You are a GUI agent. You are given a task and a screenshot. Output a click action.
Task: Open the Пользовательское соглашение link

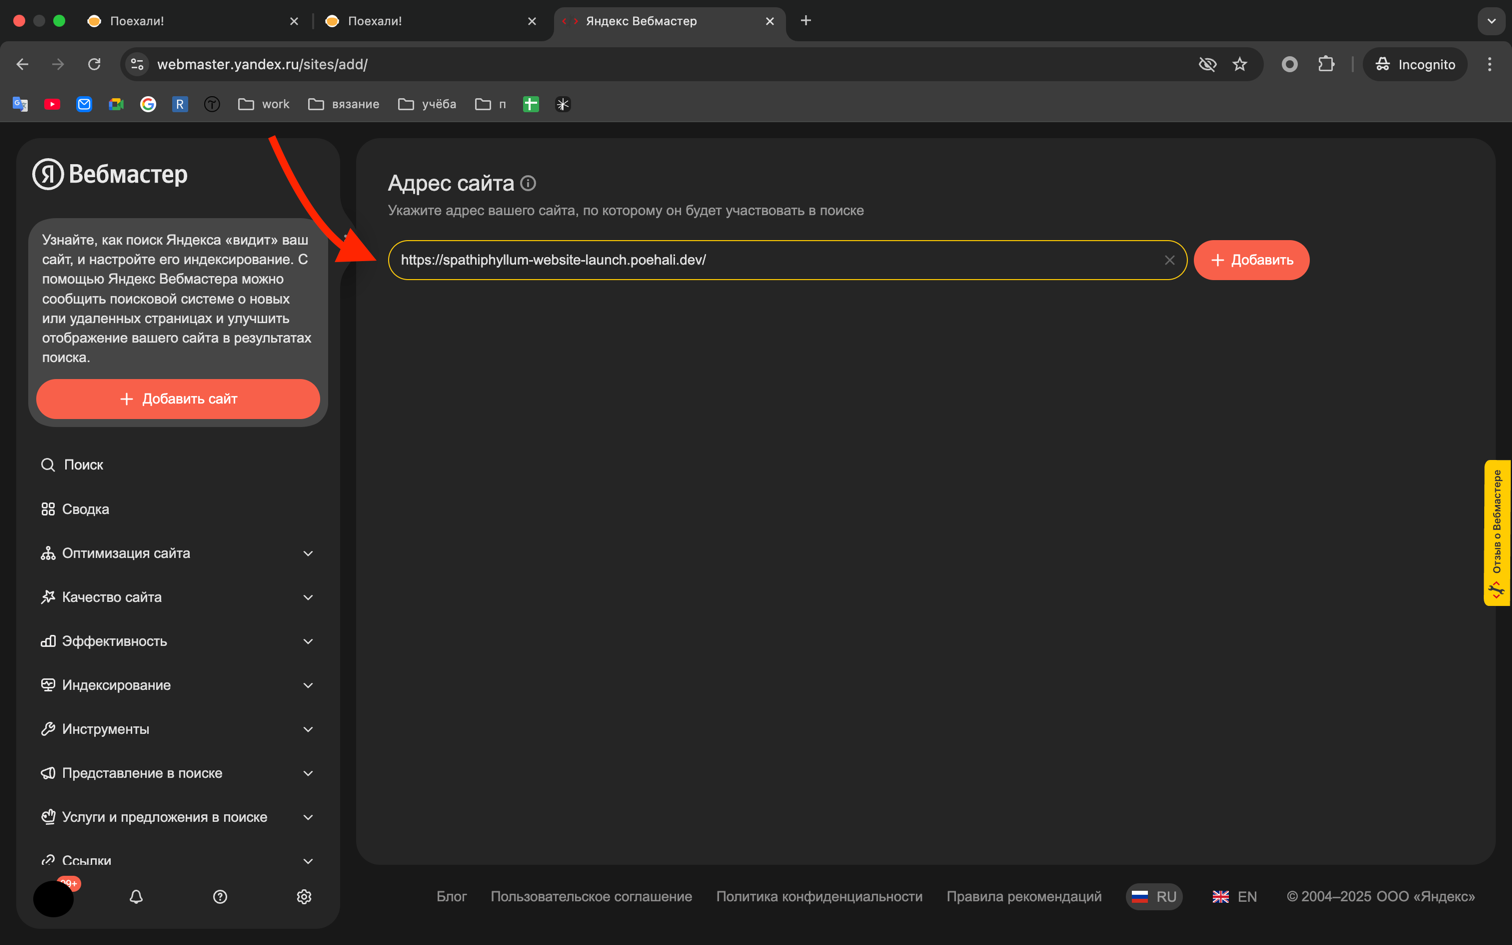click(590, 896)
